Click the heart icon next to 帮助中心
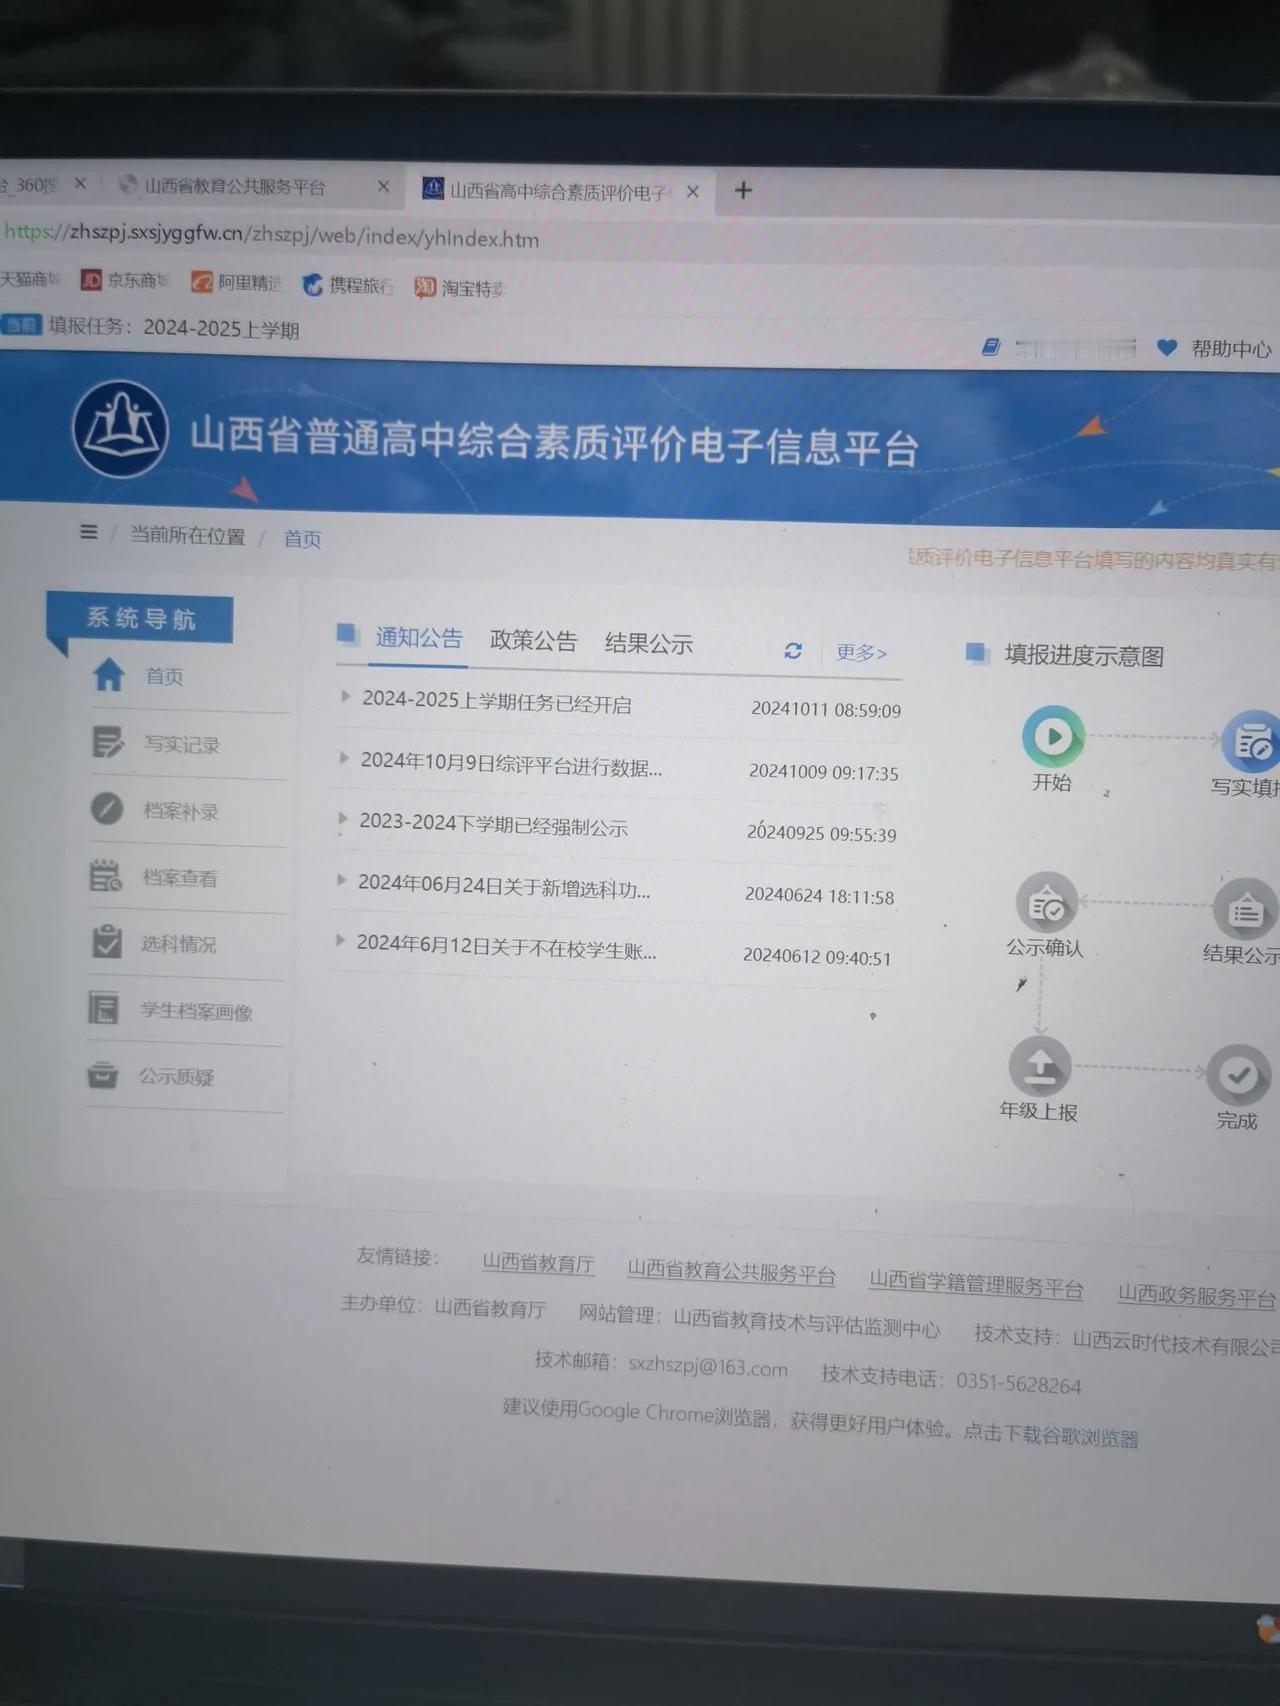The image size is (1280, 1706). [x=1166, y=348]
